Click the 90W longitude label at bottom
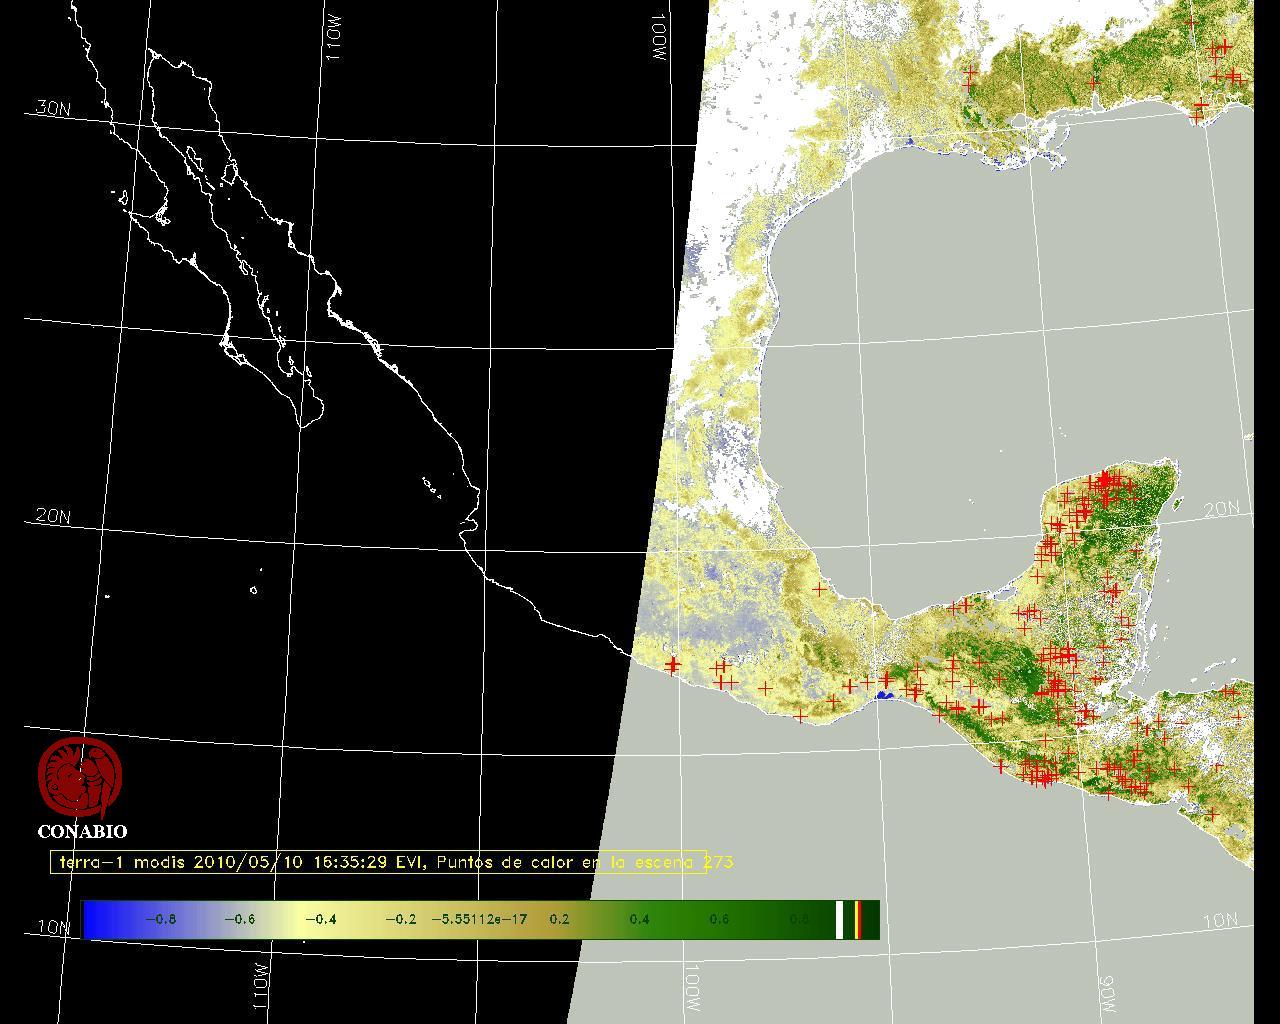Viewport: 1280px width, 1024px height. point(1106,993)
